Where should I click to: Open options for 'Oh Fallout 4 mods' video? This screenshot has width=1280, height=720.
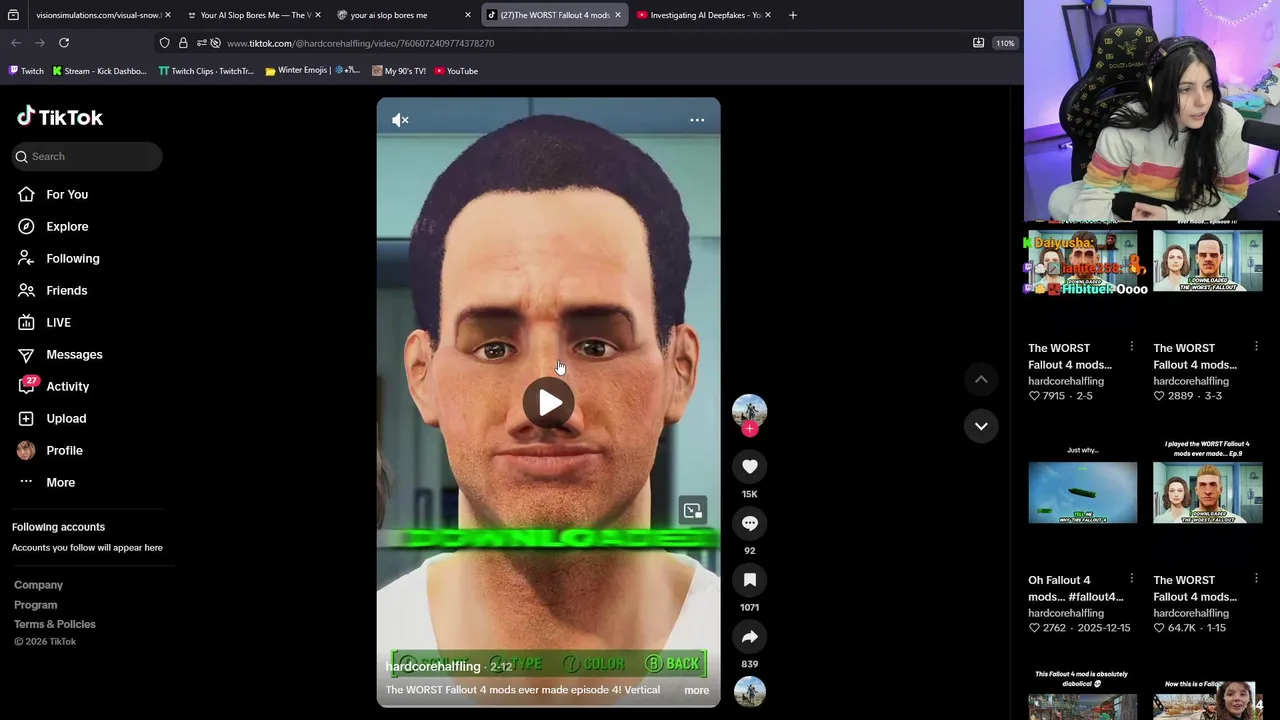pyautogui.click(x=1131, y=578)
